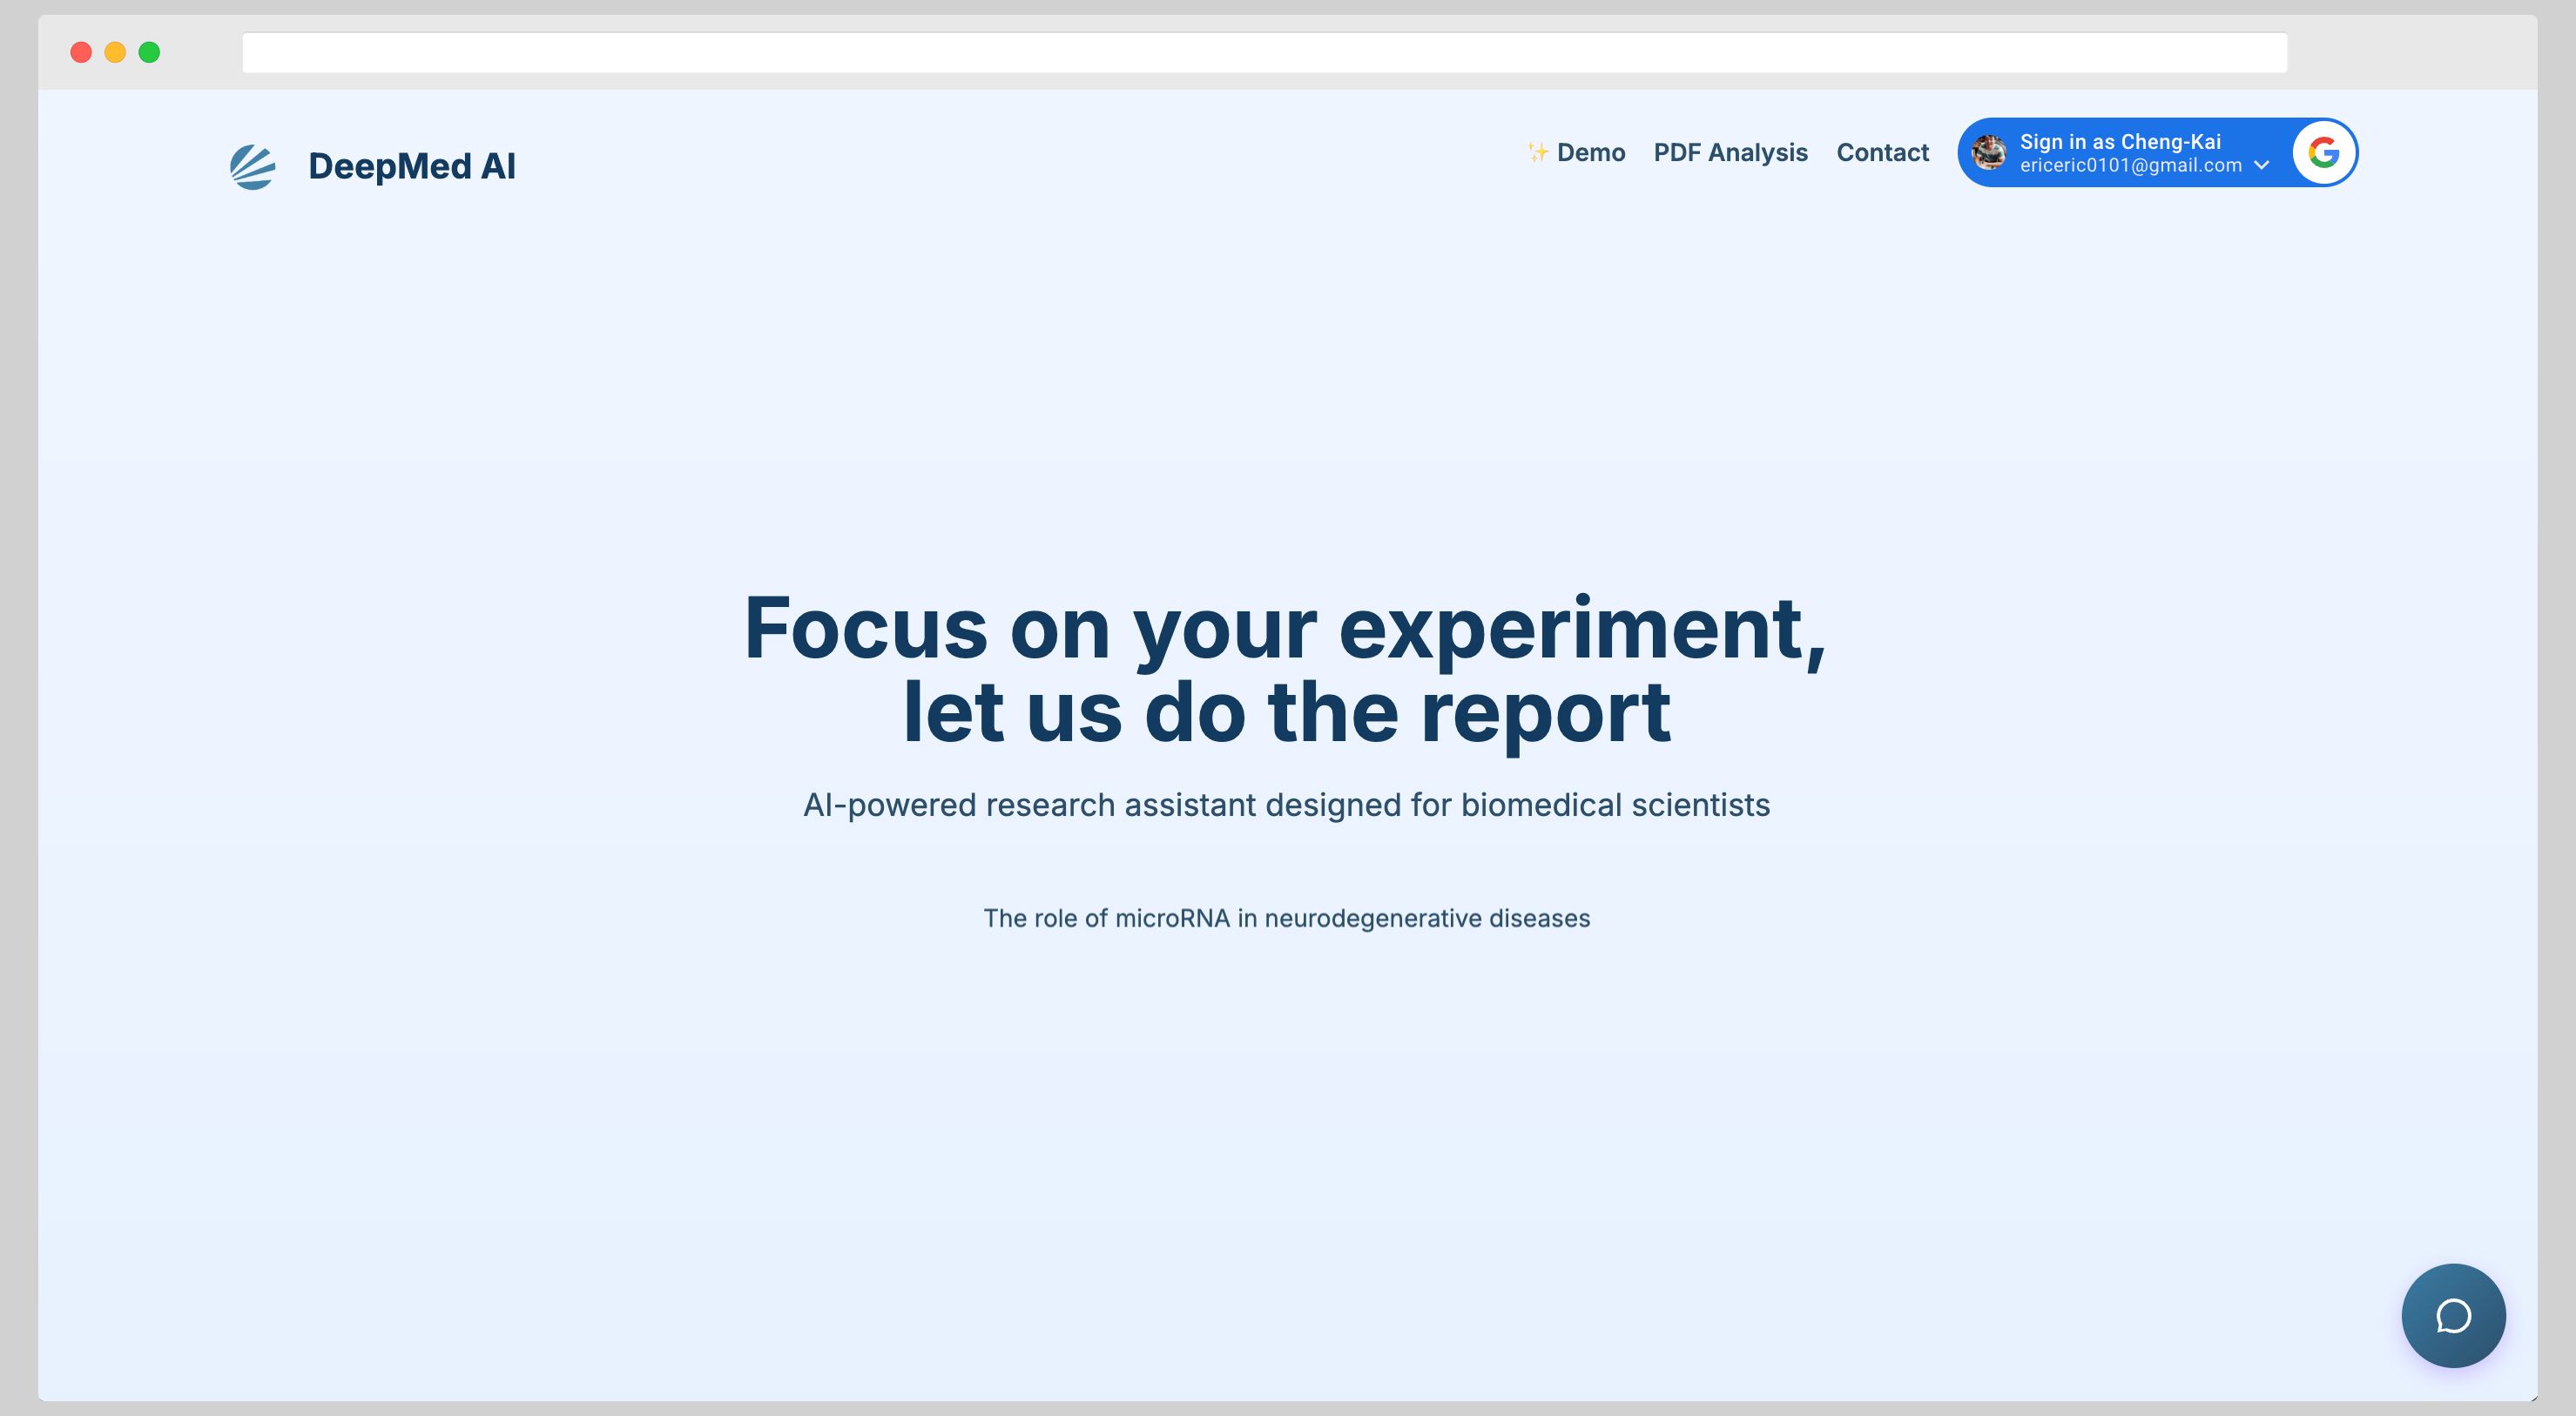Click the 'let us do the report' line

tap(1286, 712)
